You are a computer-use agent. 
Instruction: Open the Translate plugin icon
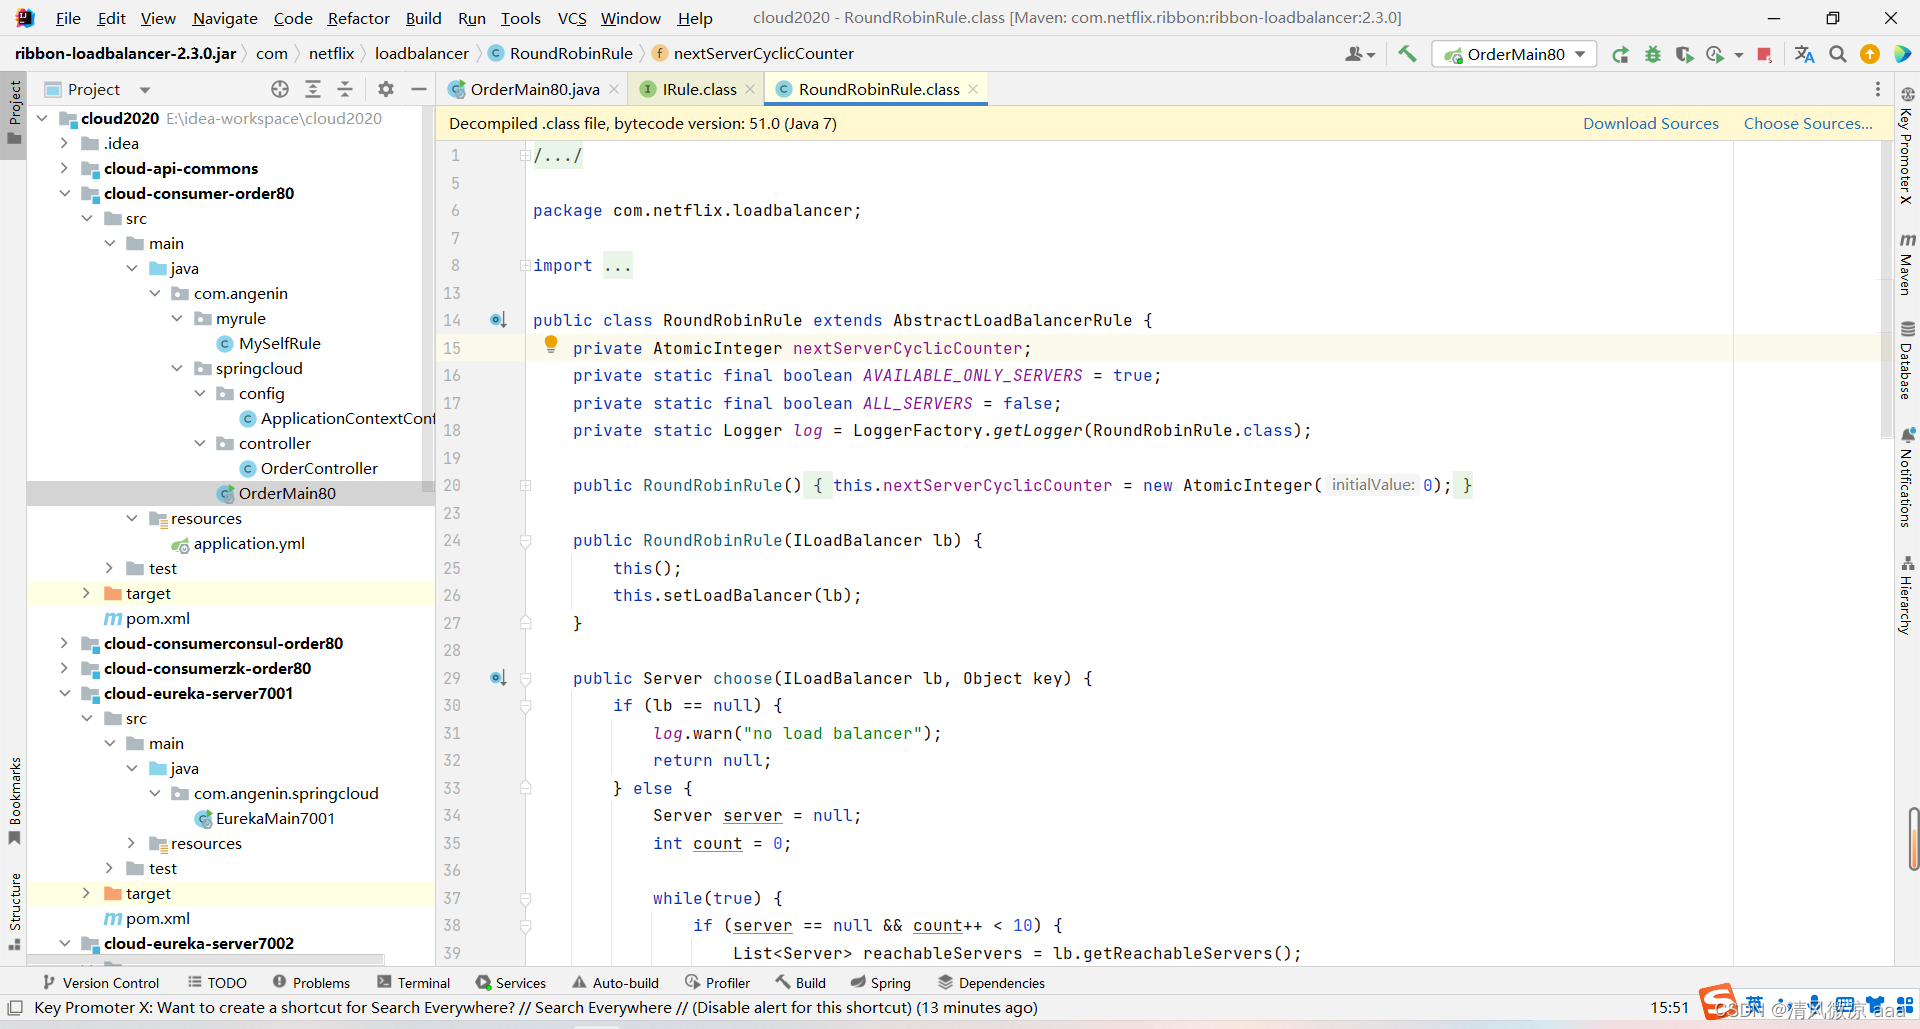pyautogui.click(x=1804, y=54)
